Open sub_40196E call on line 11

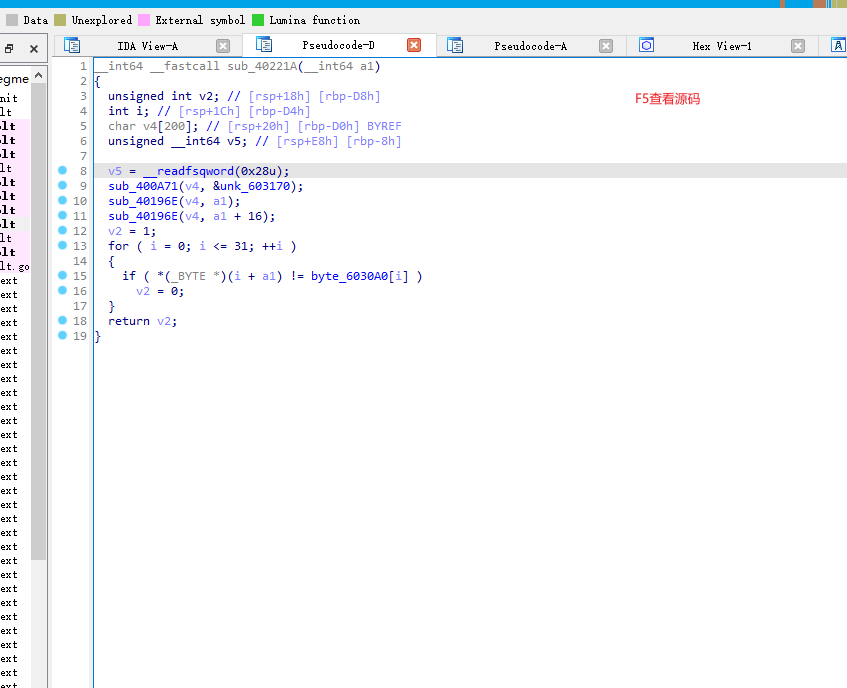143,216
